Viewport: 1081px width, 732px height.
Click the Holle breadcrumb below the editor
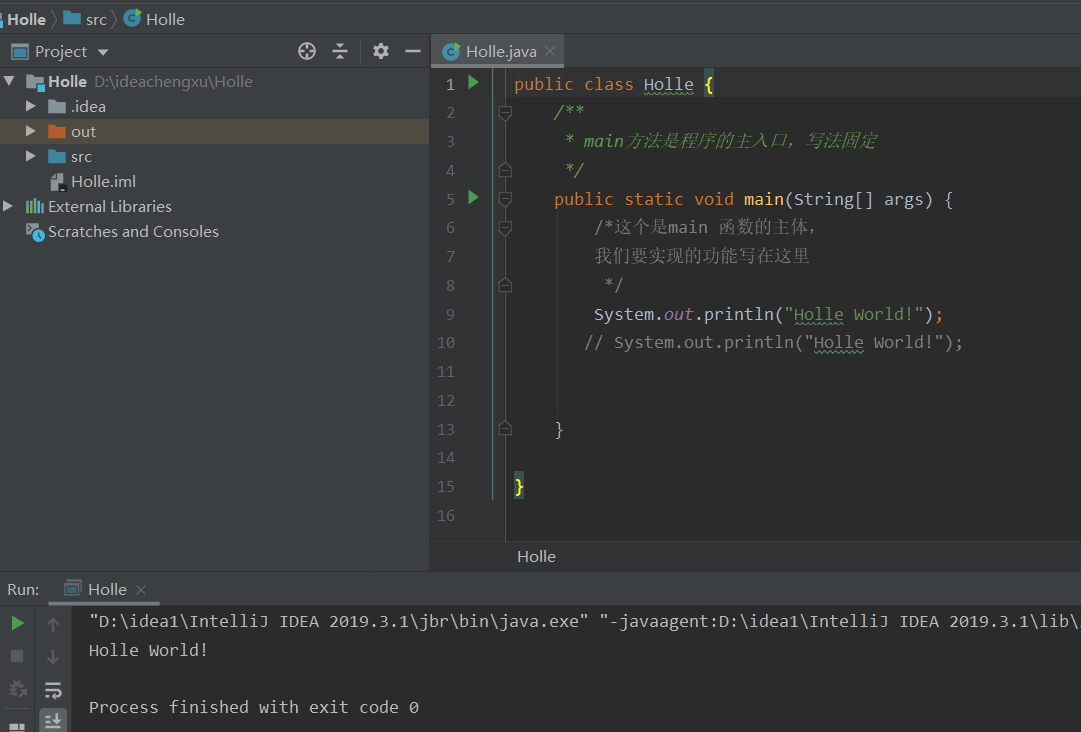536,557
